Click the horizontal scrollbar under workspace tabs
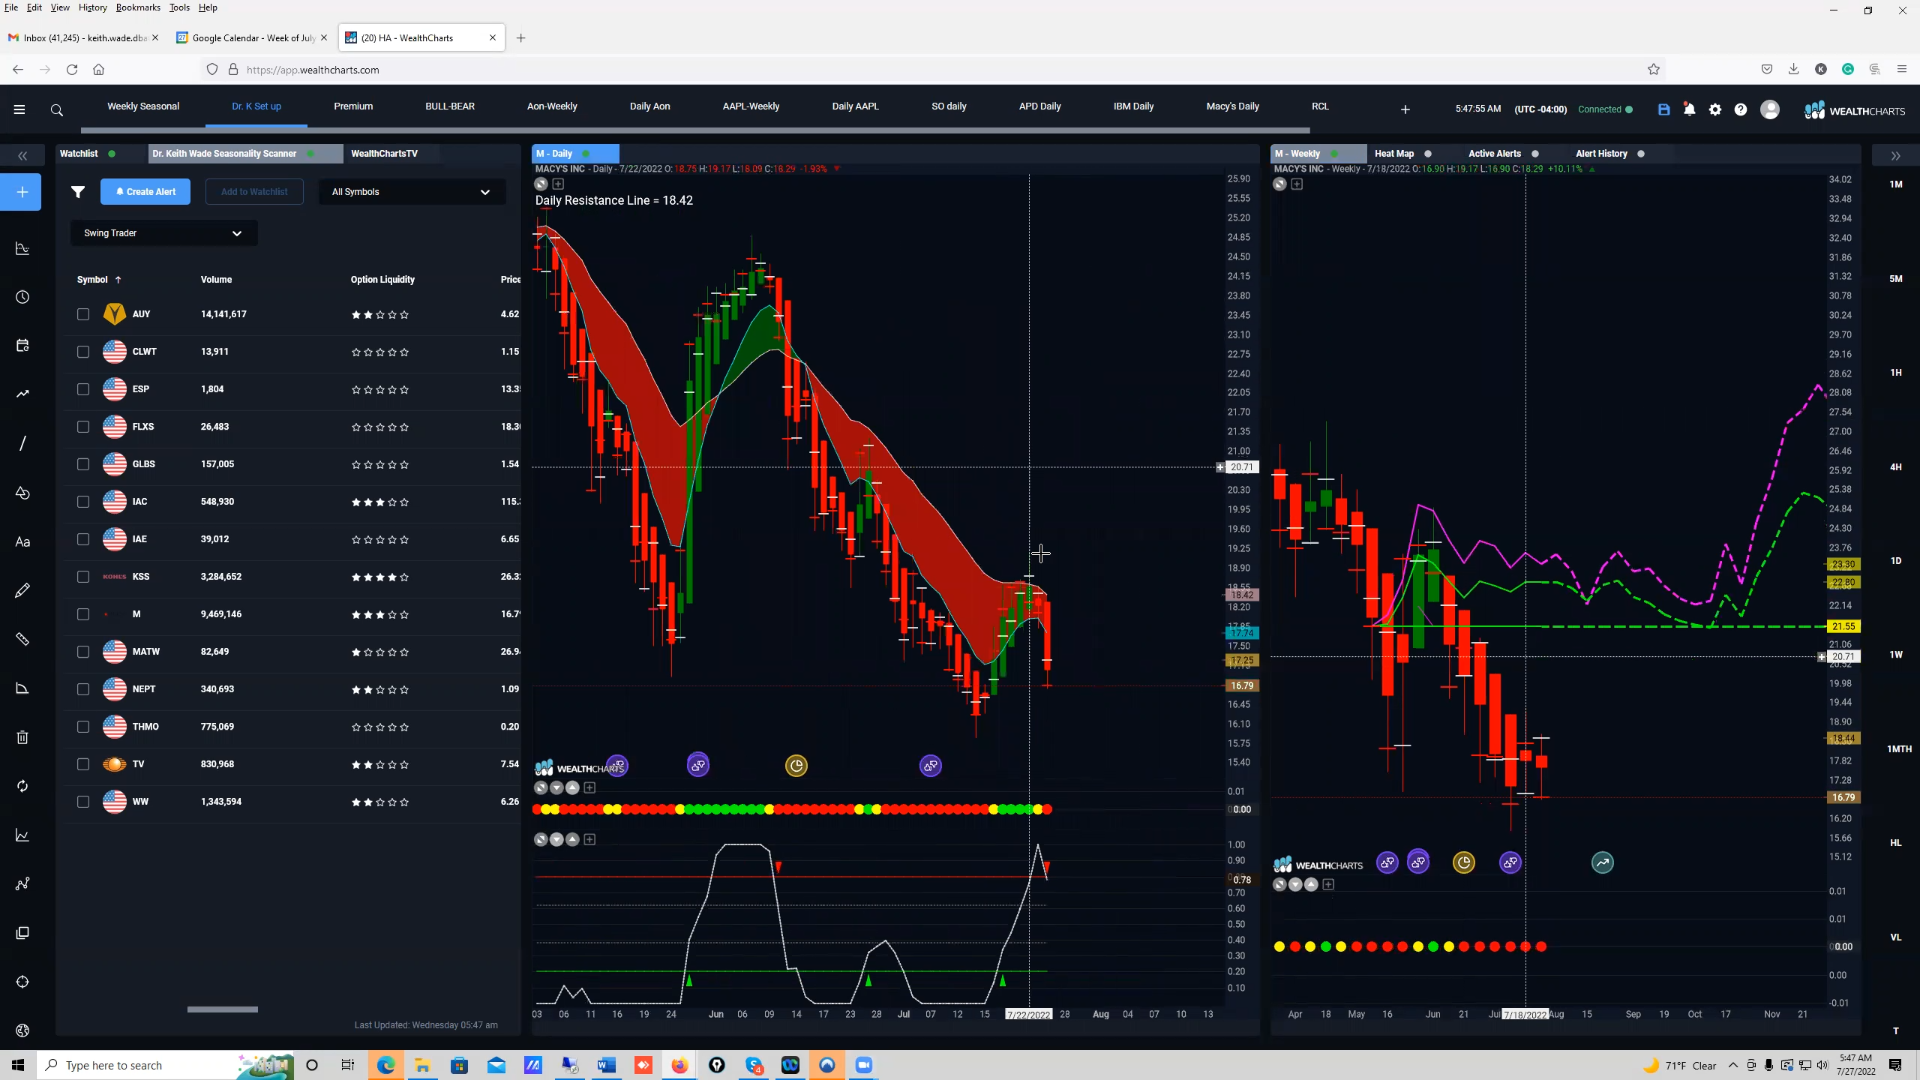Image resolution: width=1920 pixels, height=1080 pixels. 695,130
